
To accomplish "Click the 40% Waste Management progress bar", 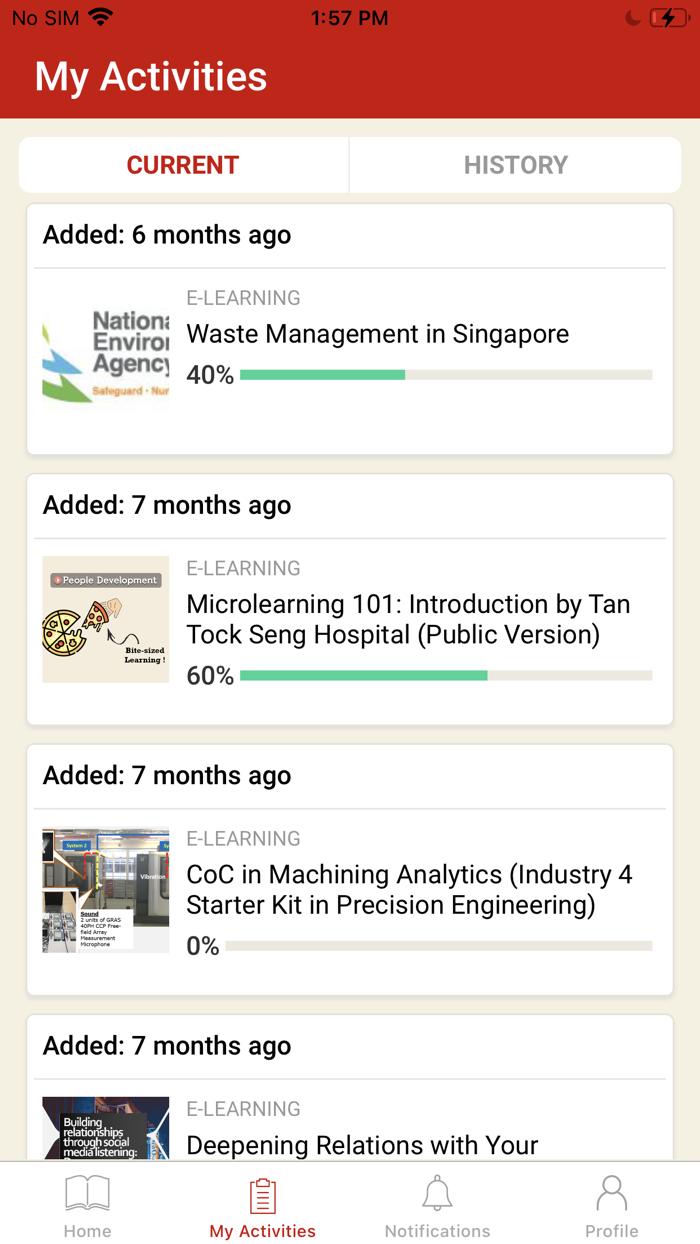I will (x=446, y=375).
